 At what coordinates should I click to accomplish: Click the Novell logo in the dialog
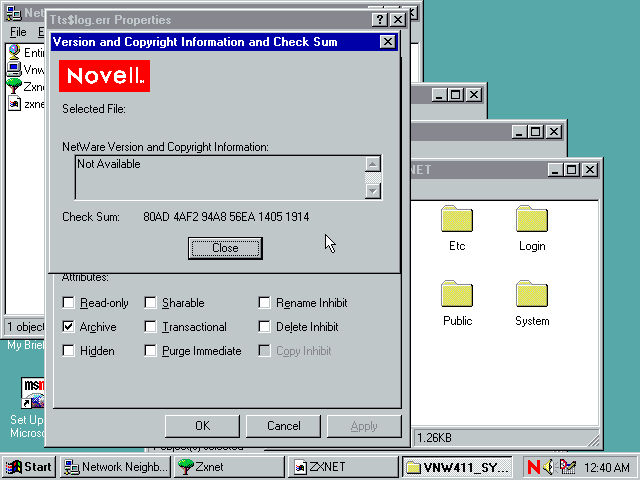click(104, 76)
